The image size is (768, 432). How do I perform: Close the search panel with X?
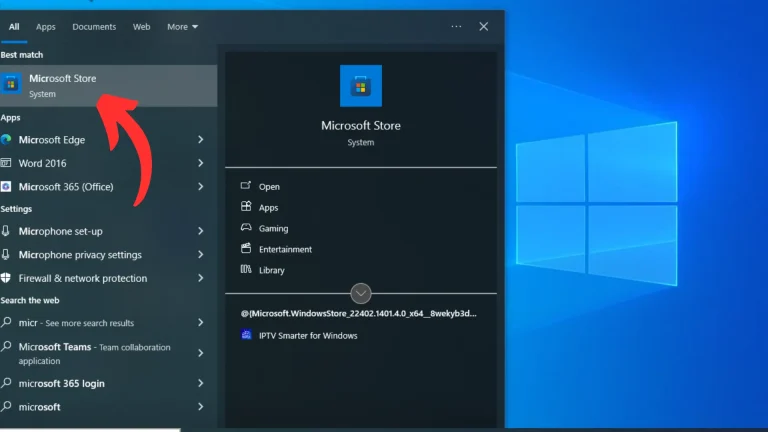click(483, 26)
